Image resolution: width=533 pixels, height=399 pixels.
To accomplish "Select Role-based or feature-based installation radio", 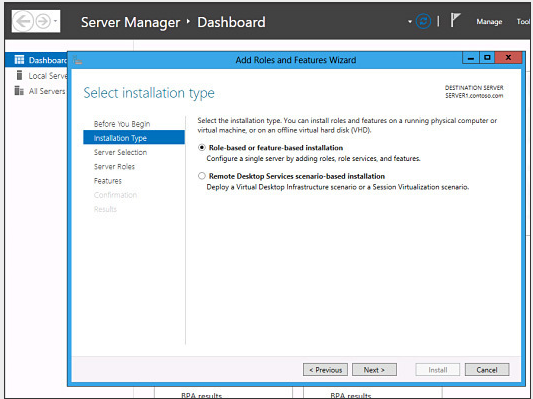I will [202, 148].
